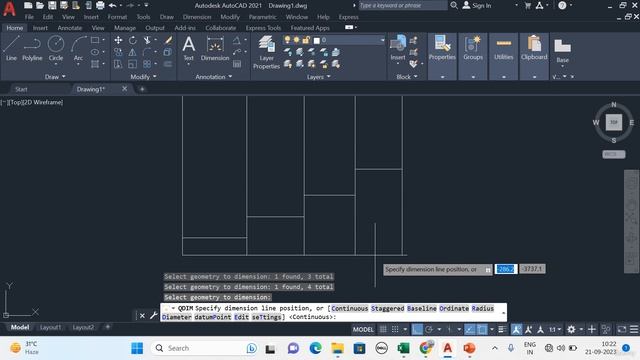Image resolution: width=640 pixels, height=360 pixels.
Task: Go to the Start file tab
Action: pyautogui.click(x=21, y=89)
